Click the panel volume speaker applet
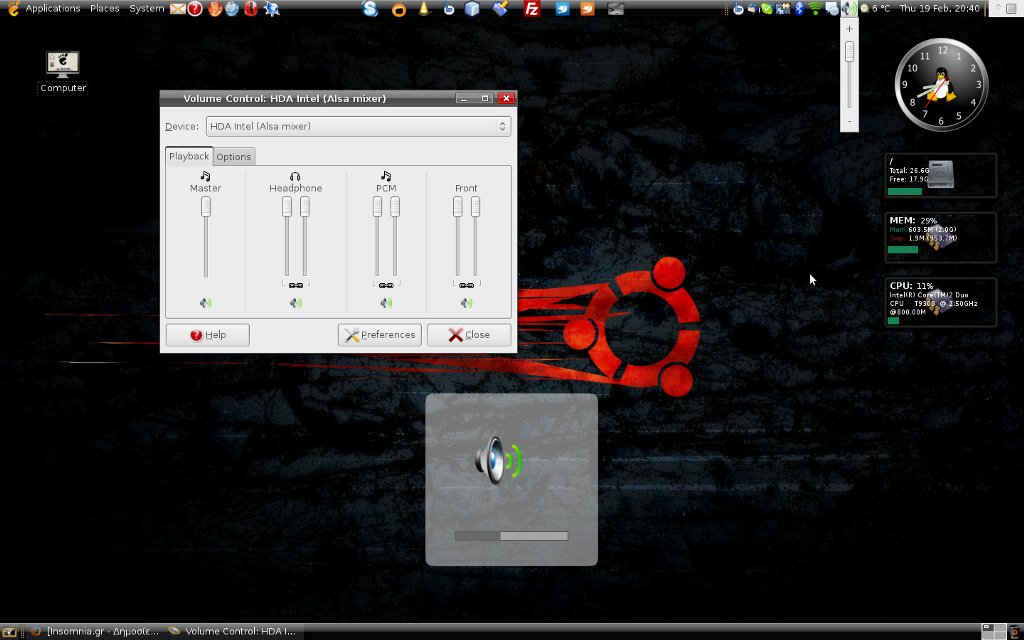The image size is (1024, 640). pyautogui.click(x=849, y=8)
